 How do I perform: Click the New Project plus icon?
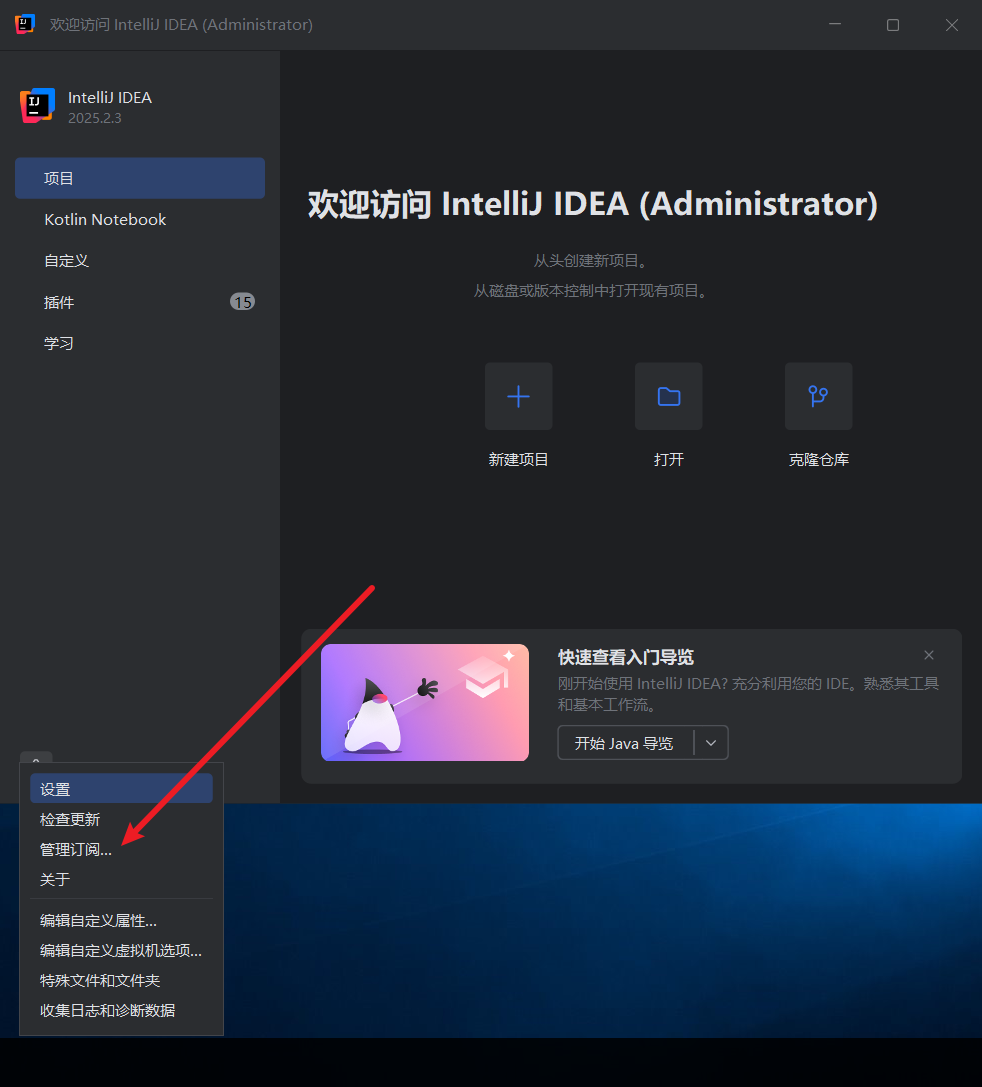518,397
